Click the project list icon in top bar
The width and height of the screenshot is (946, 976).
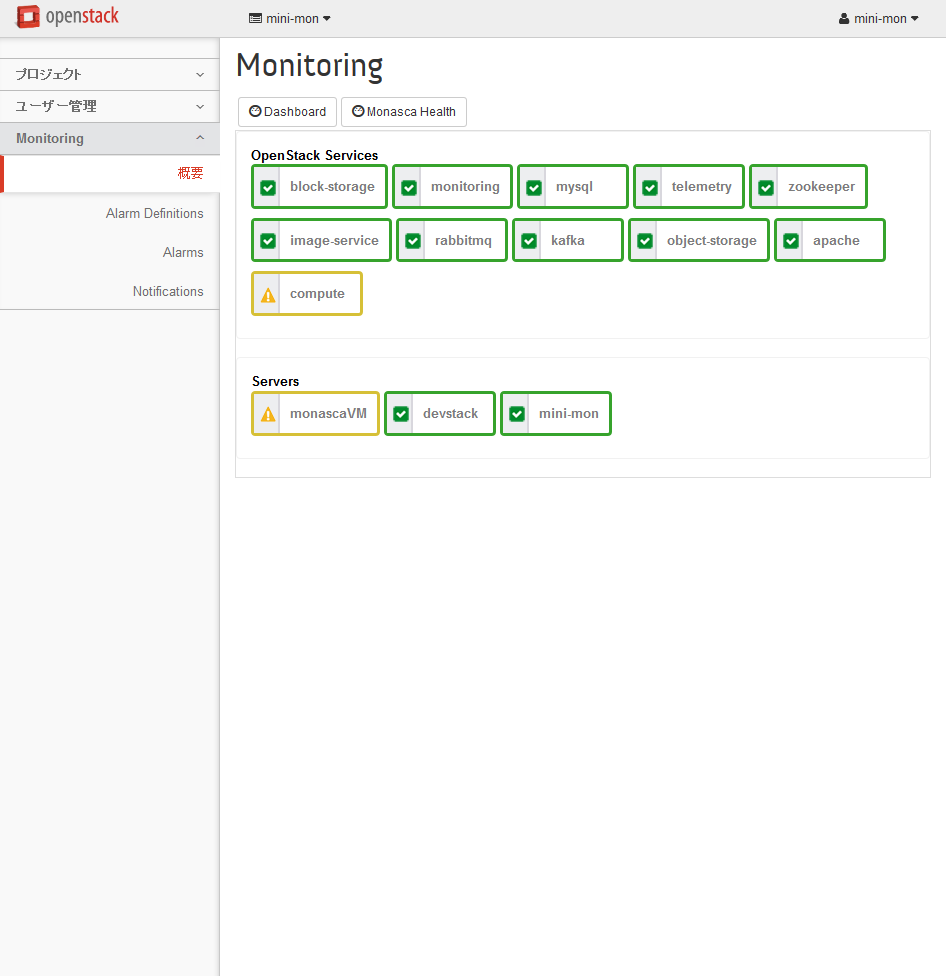pos(255,19)
